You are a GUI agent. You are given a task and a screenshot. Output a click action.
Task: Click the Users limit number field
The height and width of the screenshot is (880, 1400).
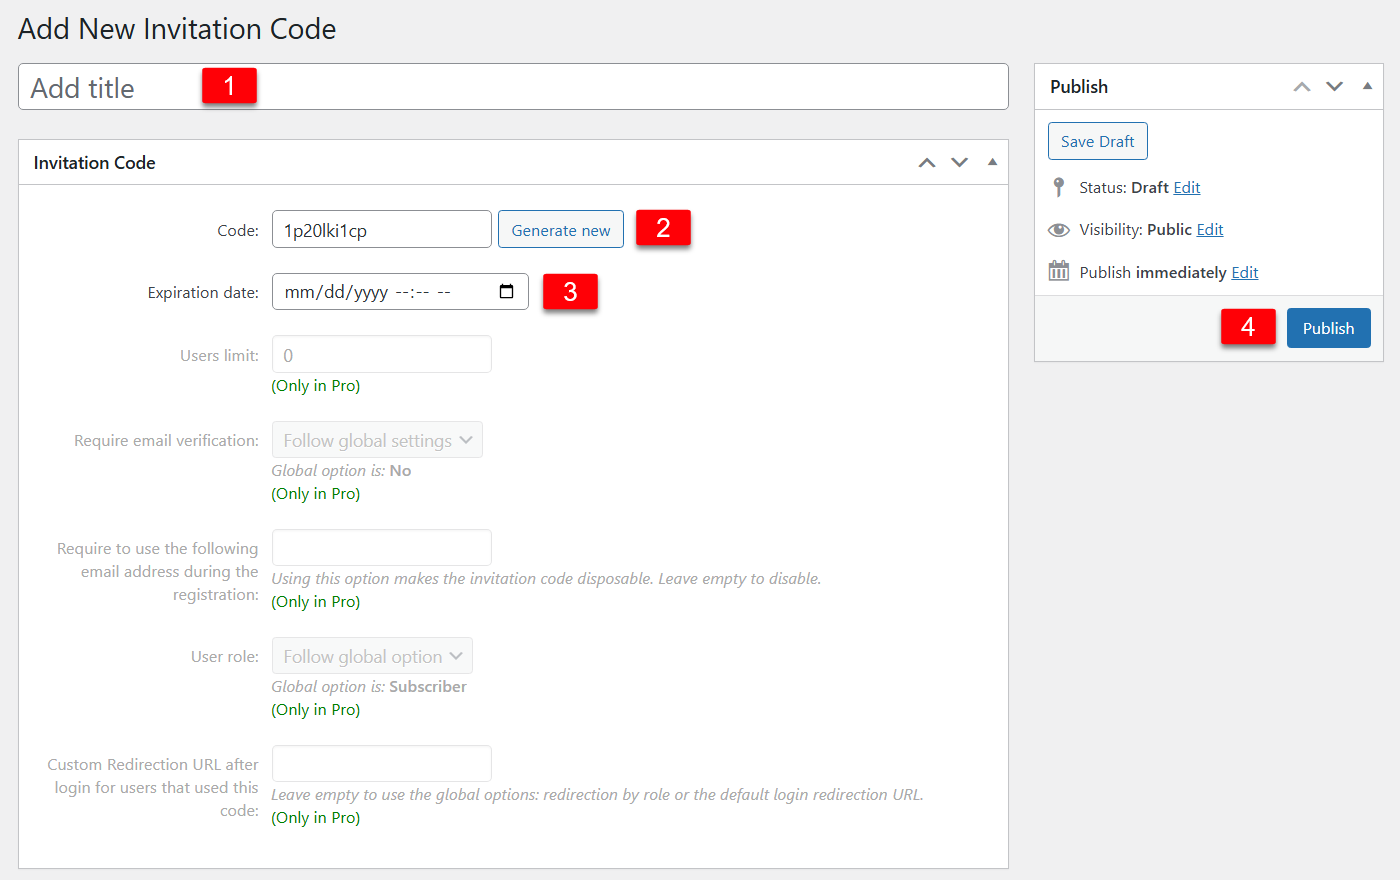tap(382, 354)
